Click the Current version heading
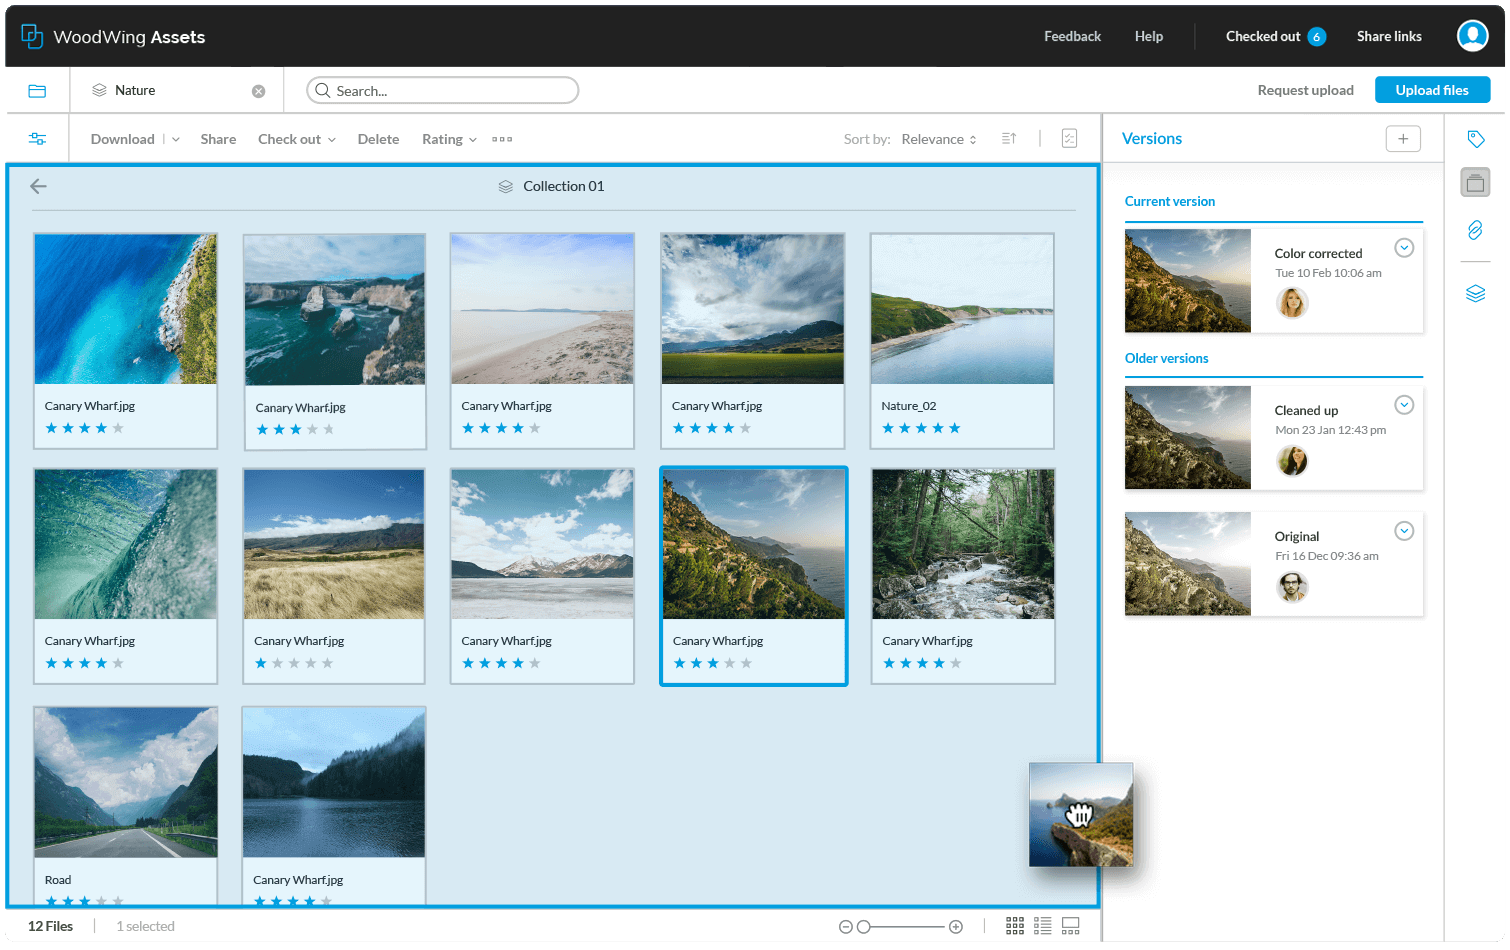Screen dimensions: 1510x950 [x=1170, y=201]
